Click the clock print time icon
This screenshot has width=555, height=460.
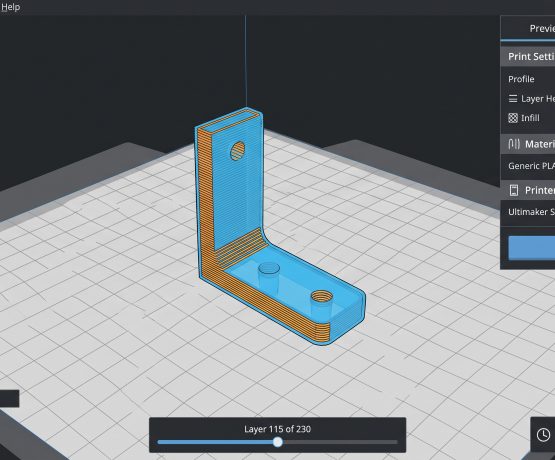543,435
